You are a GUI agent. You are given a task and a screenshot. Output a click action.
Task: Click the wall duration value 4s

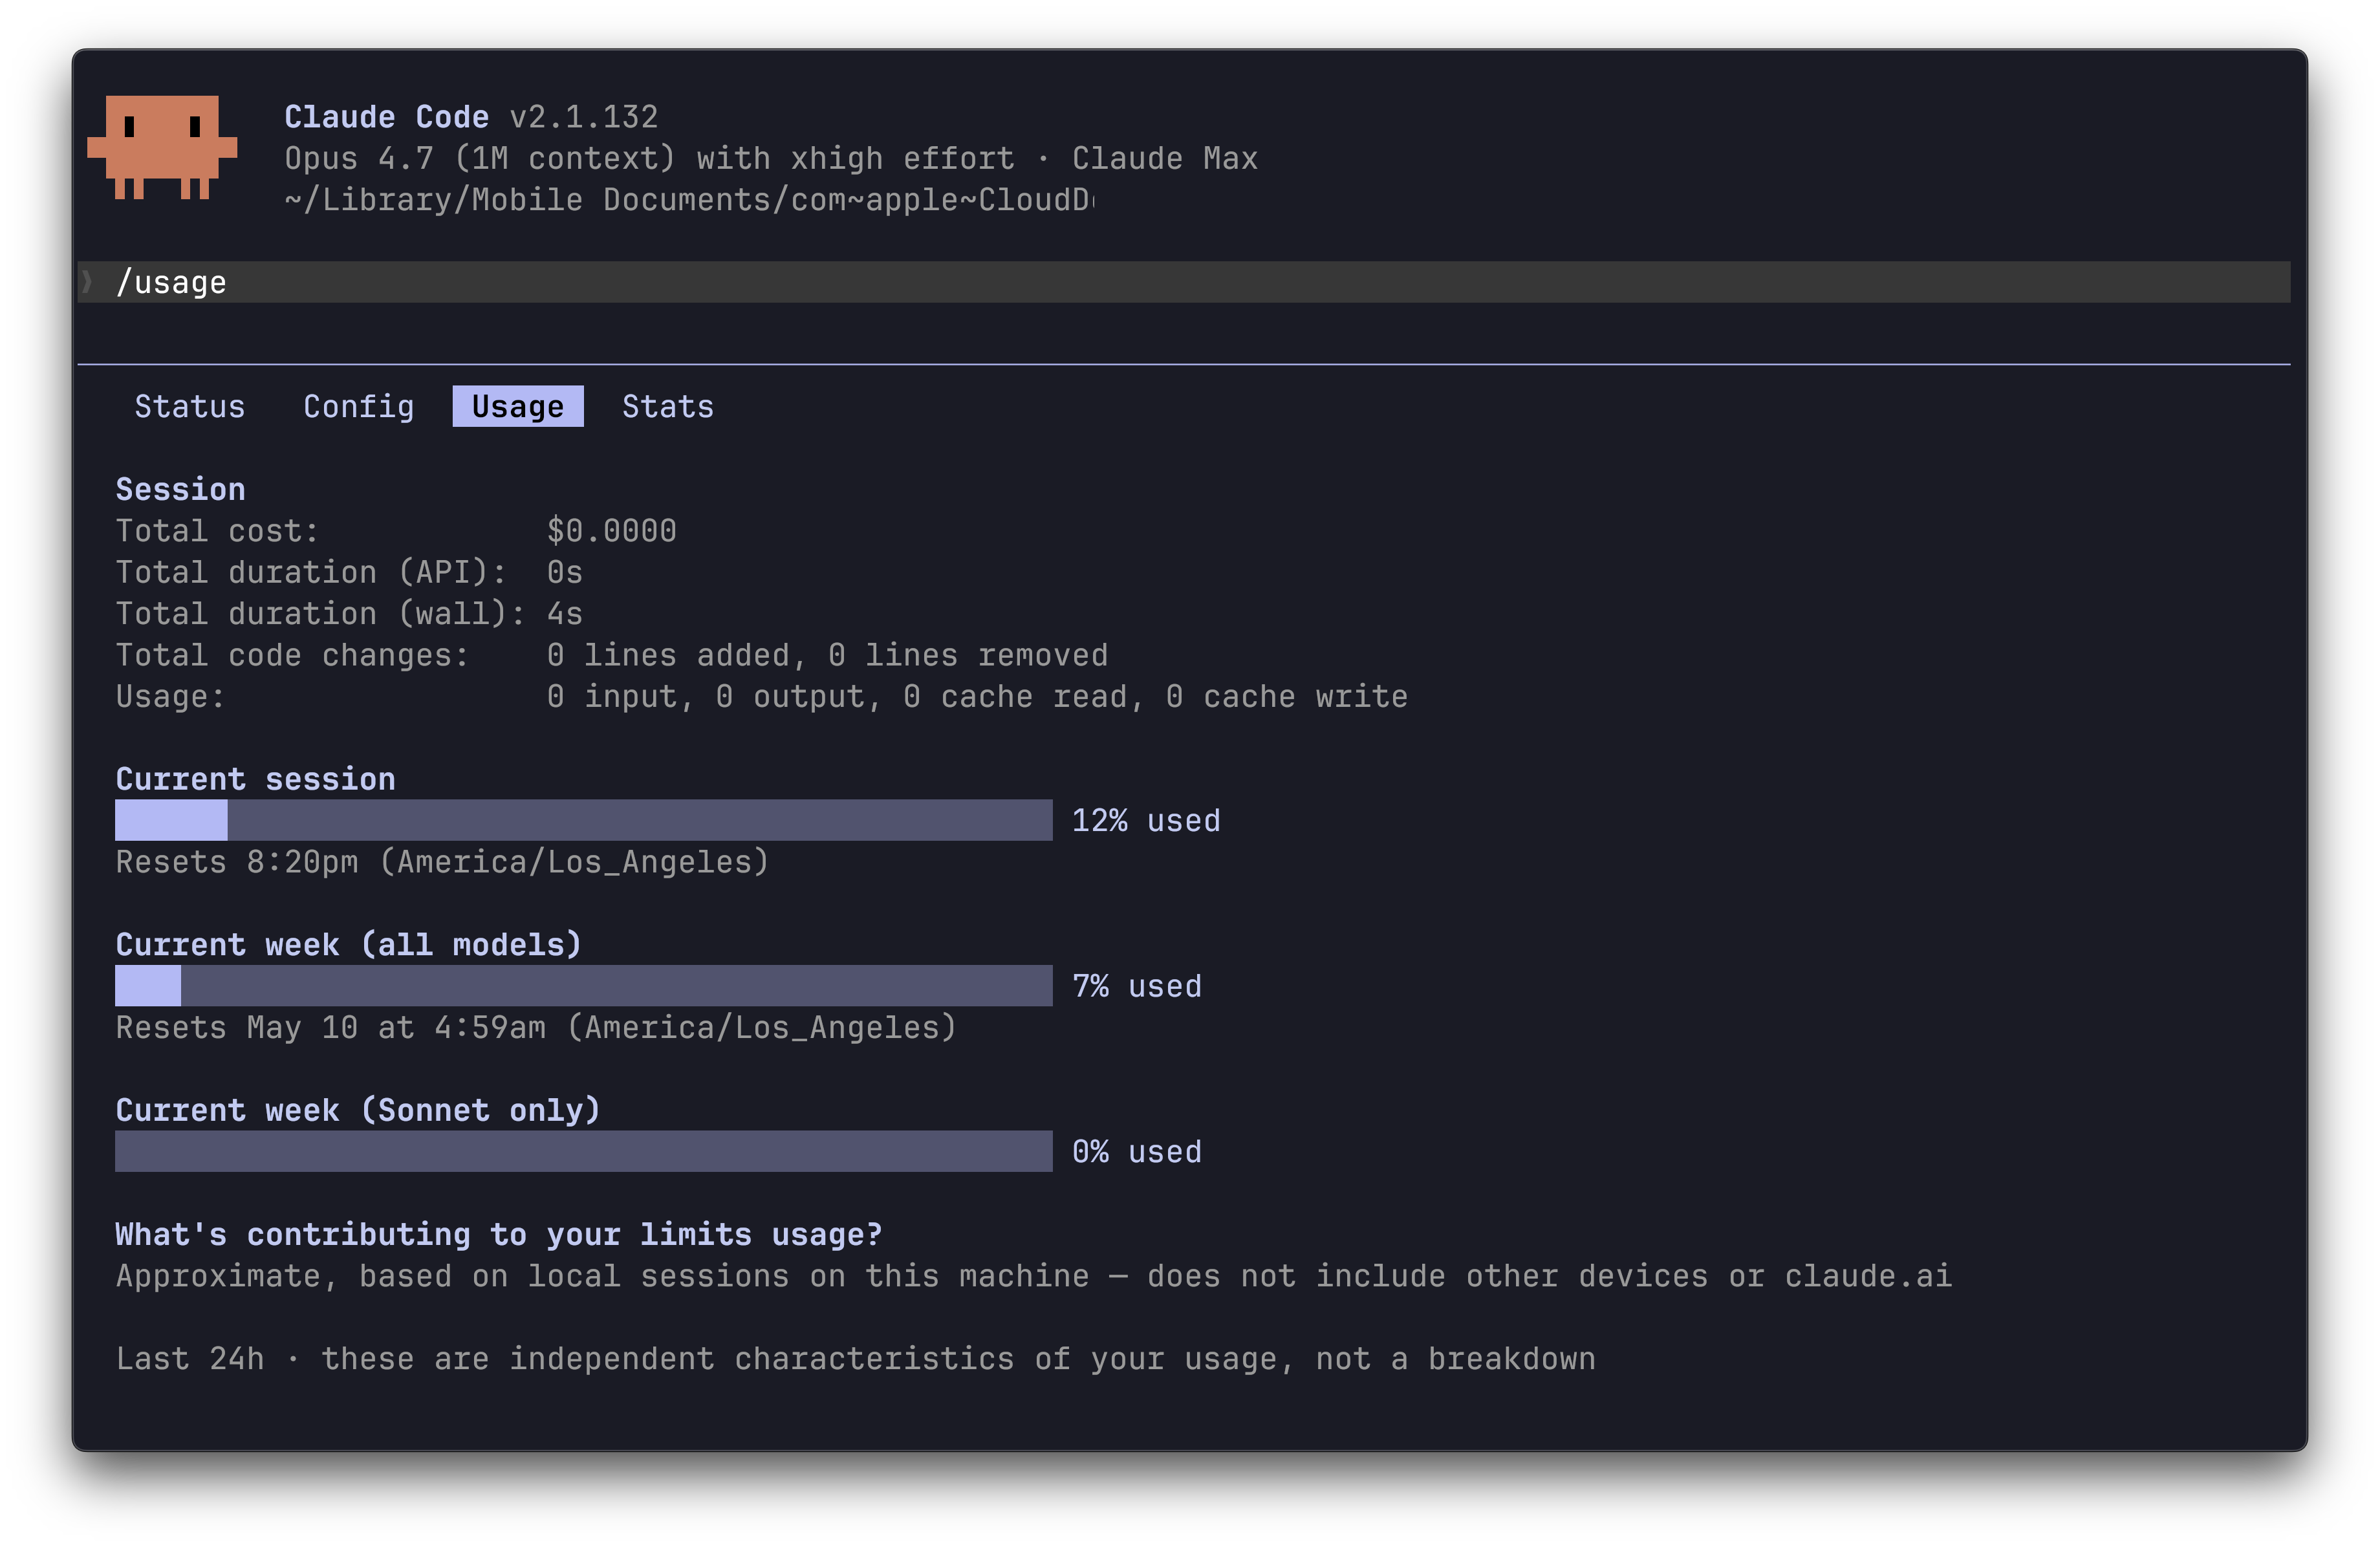tap(565, 613)
